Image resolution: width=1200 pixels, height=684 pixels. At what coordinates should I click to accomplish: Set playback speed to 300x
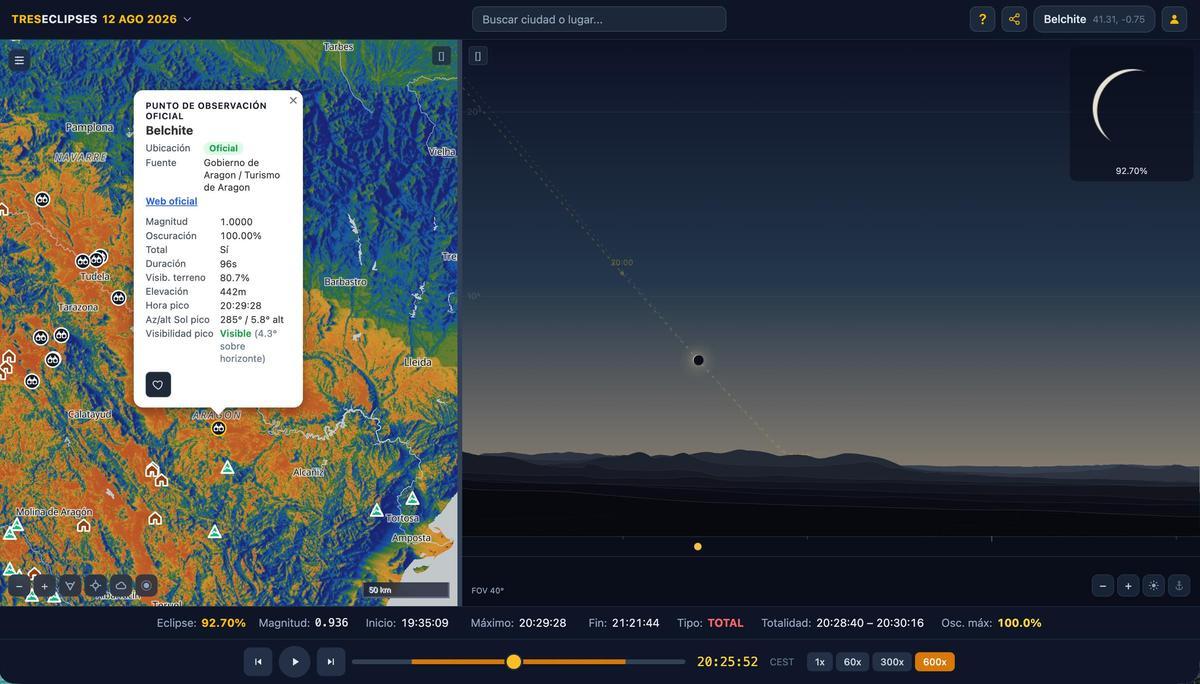click(x=892, y=662)
